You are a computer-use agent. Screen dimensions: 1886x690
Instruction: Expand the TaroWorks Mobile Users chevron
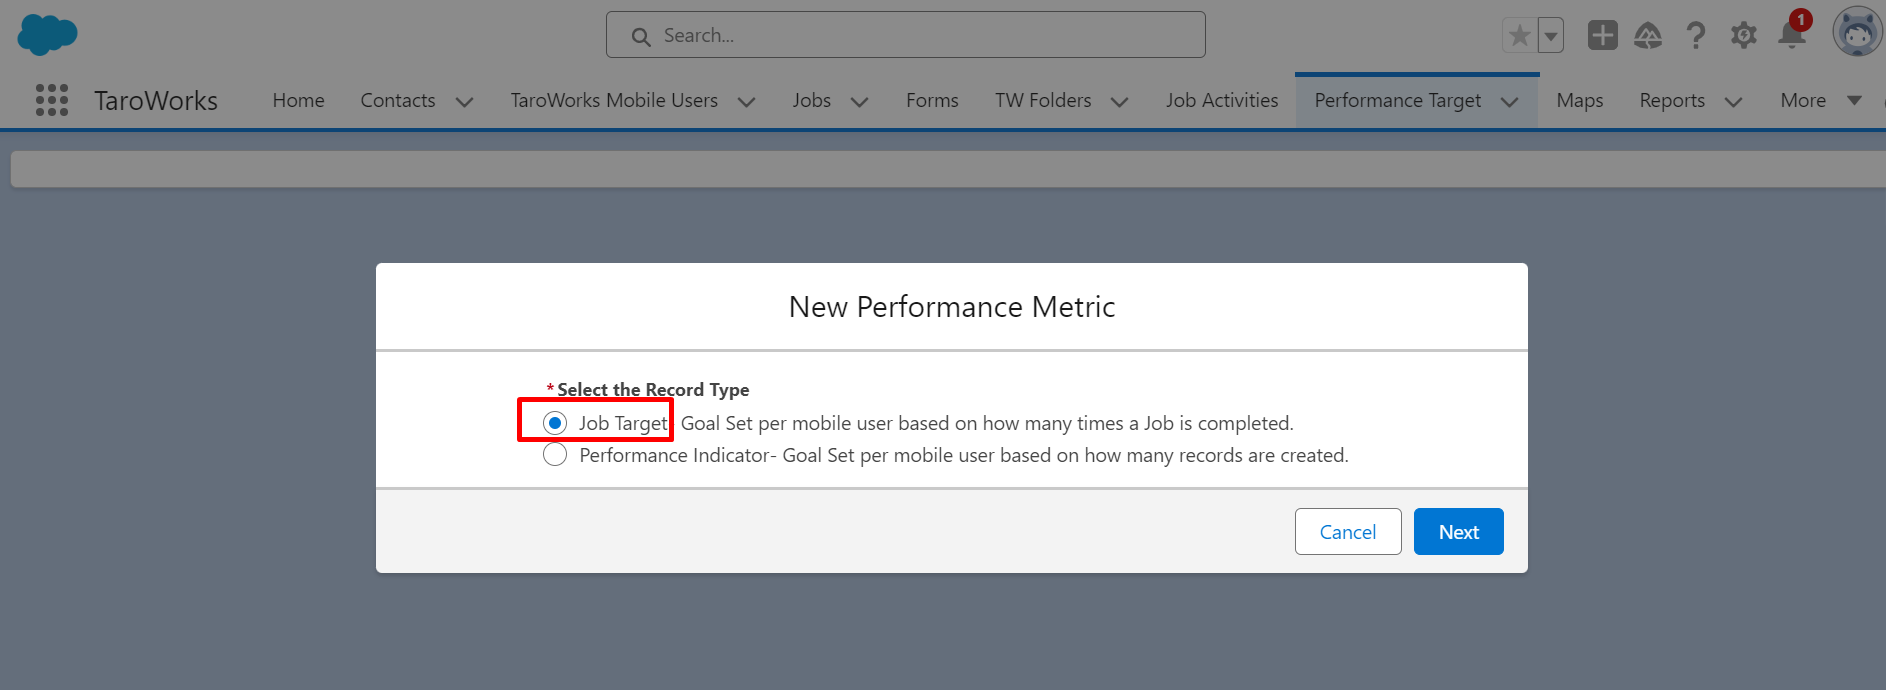[746, 102]
